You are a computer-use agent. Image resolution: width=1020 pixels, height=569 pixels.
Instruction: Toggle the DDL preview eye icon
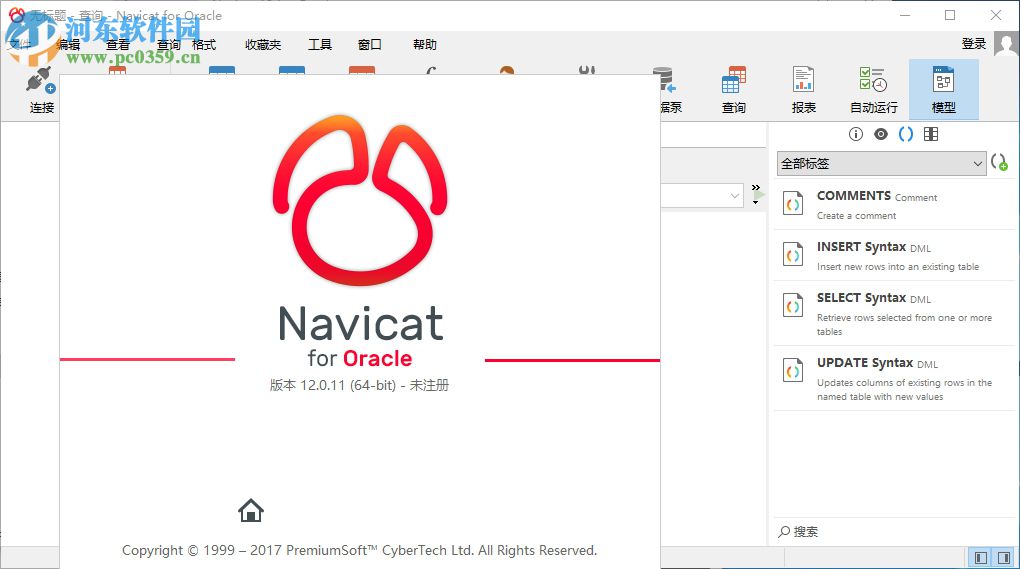pos(881,134)
